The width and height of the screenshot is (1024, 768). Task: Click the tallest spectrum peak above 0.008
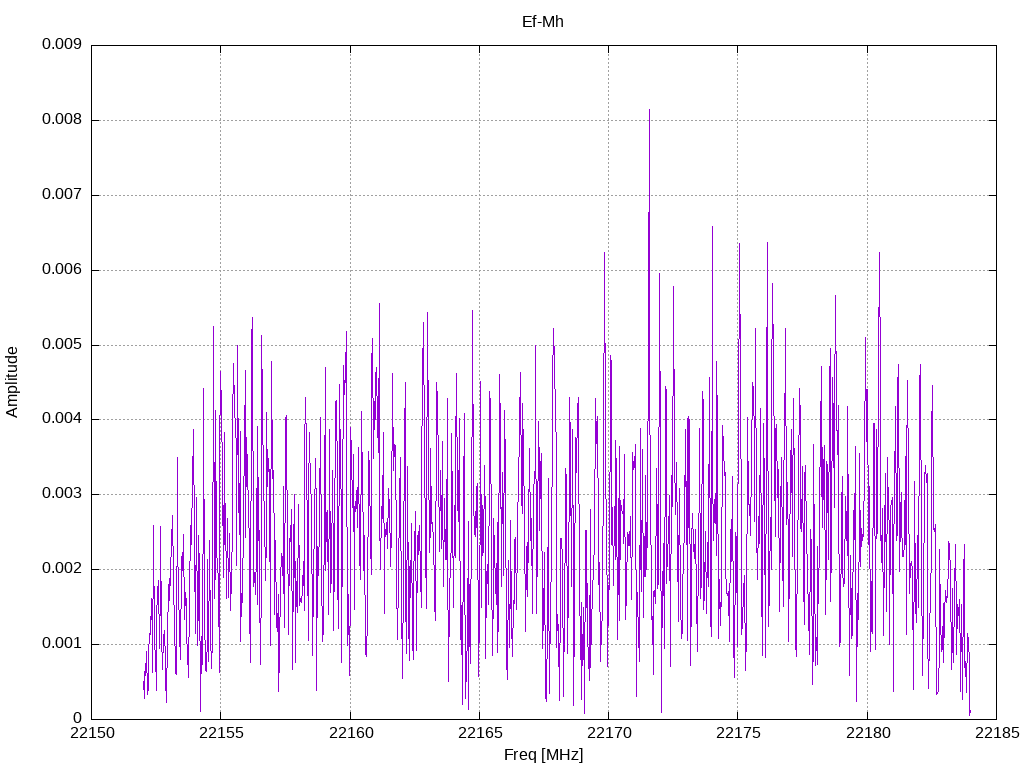point(649,112)
